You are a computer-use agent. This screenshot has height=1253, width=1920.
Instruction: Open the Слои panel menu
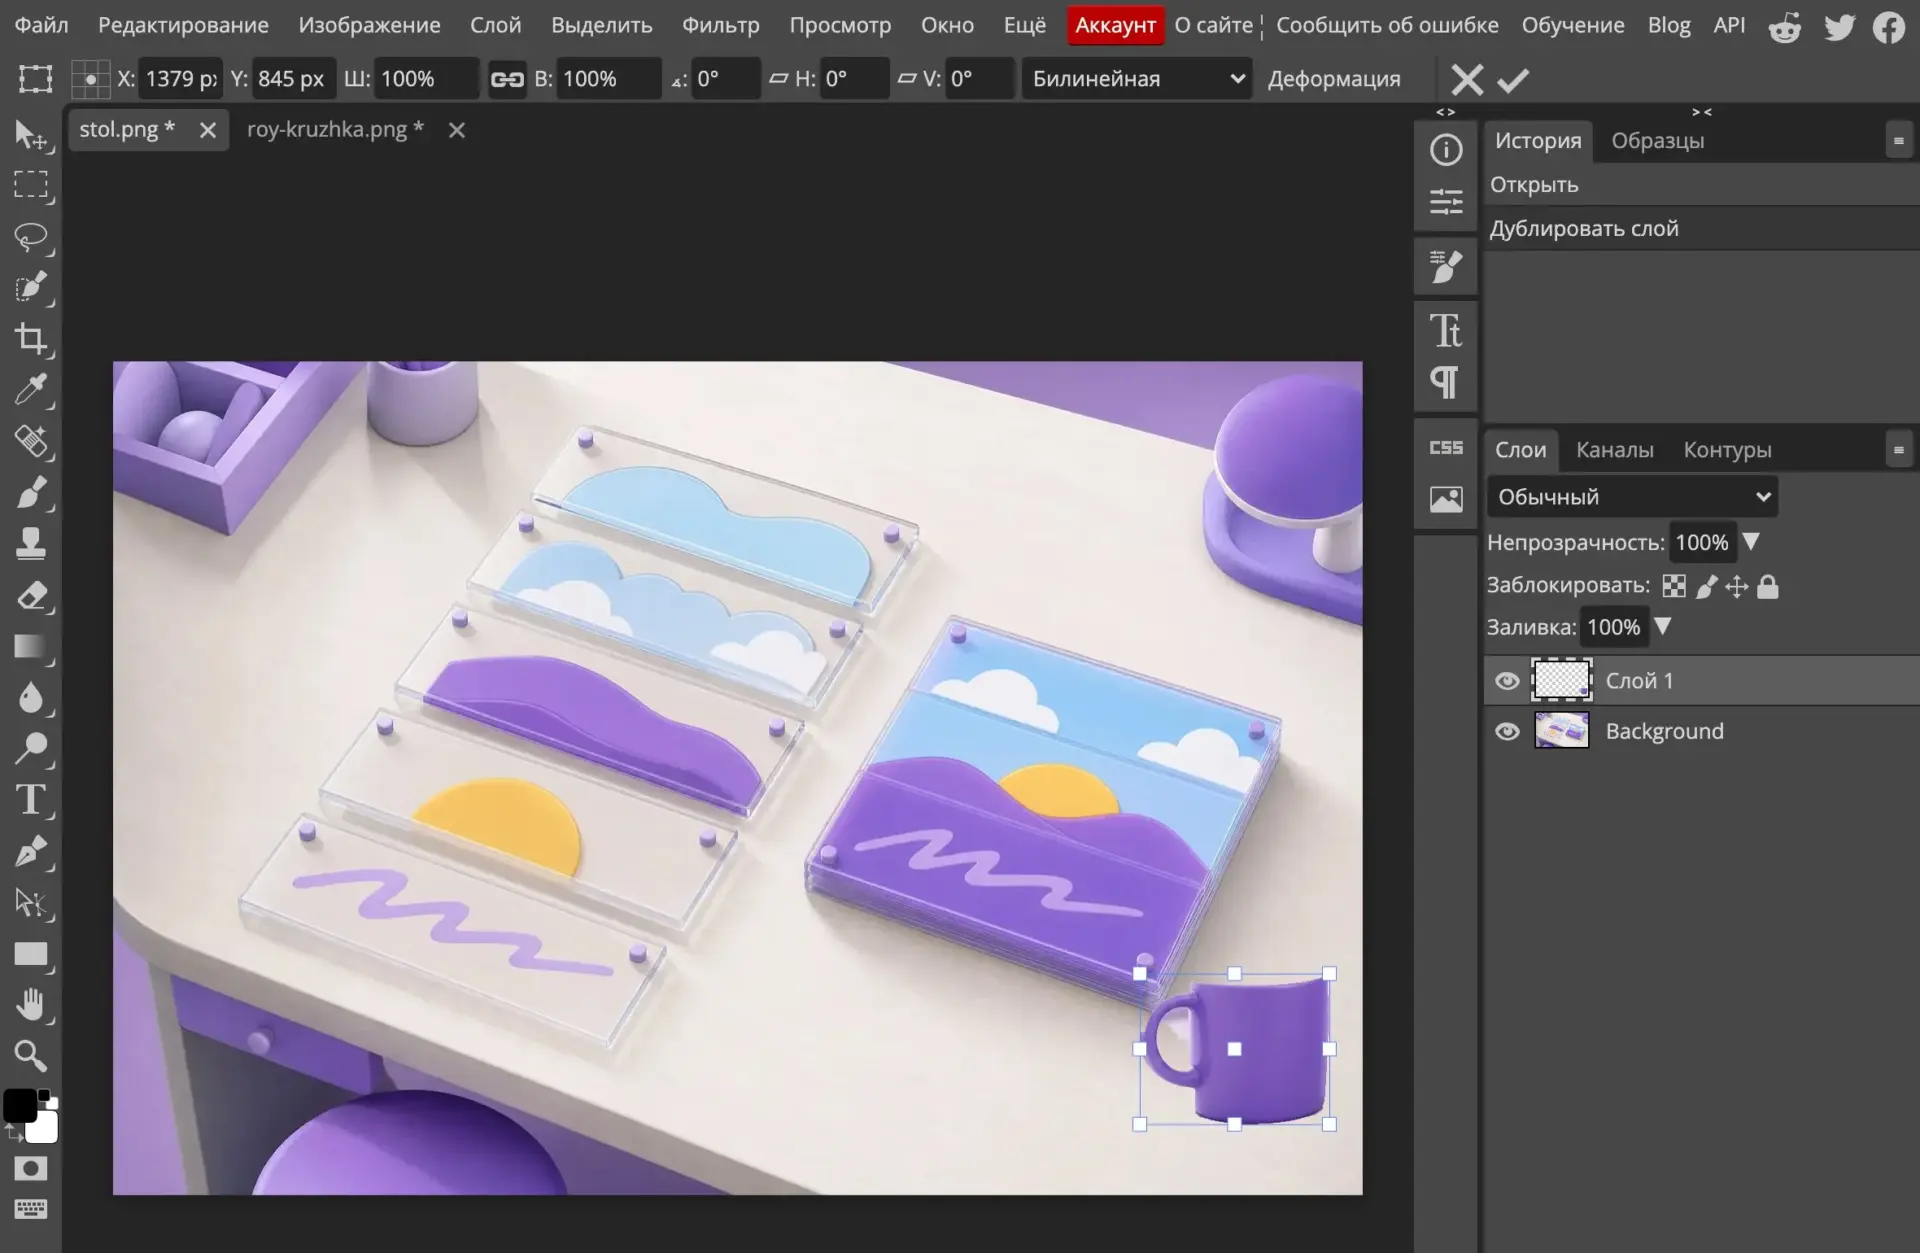click(1898, 450)
